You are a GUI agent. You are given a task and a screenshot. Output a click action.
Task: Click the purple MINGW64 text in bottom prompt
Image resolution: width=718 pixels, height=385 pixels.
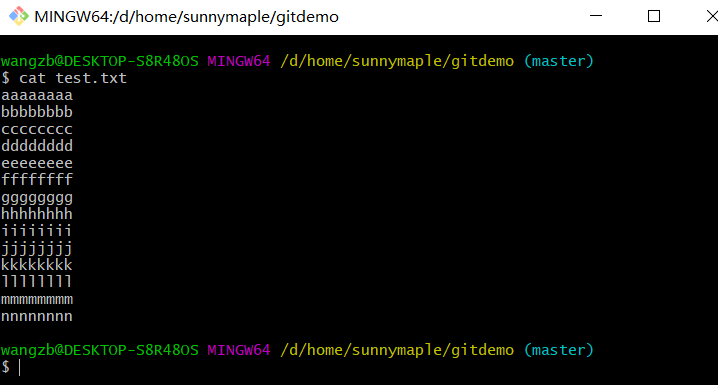click(239, 350)
